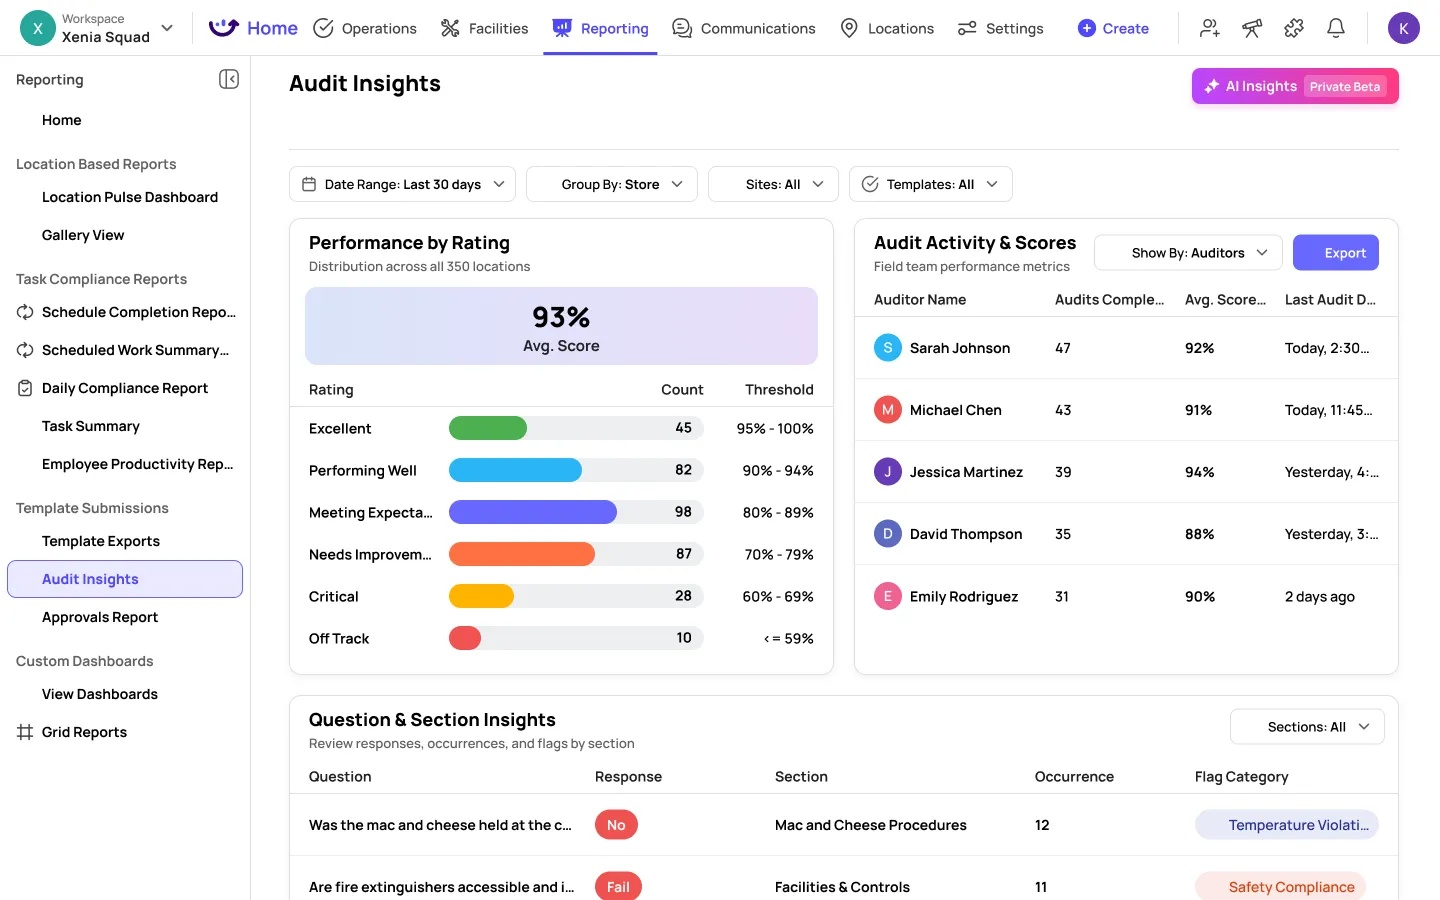
Task: Open the Communications menu
Action: [744, 28]
